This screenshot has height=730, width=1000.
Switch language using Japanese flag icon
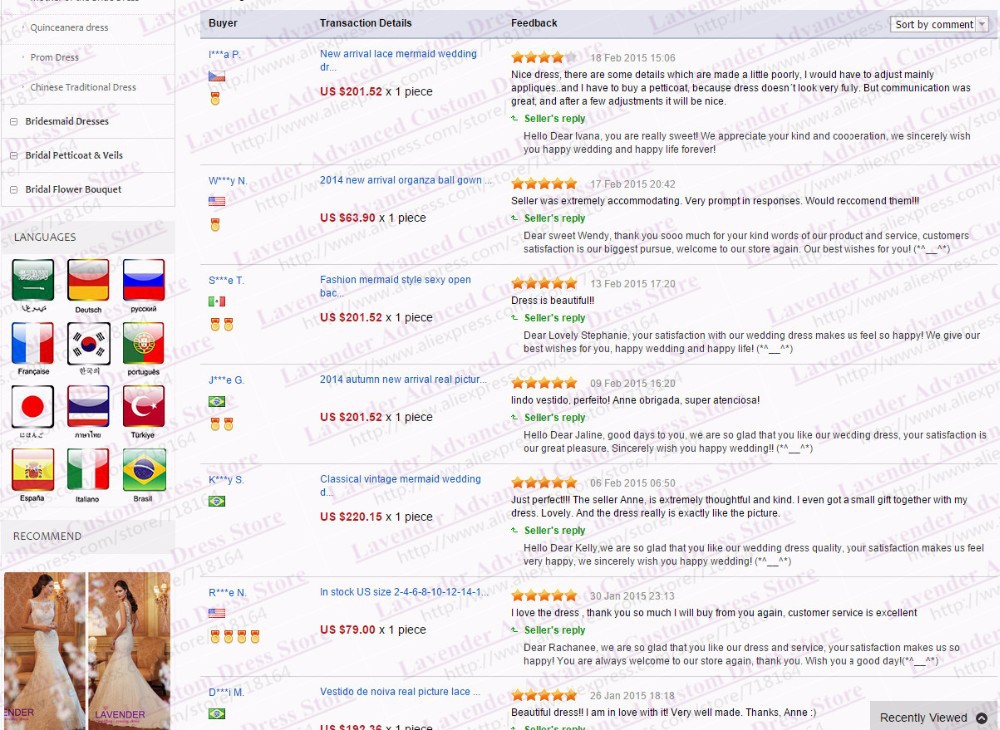coord(32,406)
